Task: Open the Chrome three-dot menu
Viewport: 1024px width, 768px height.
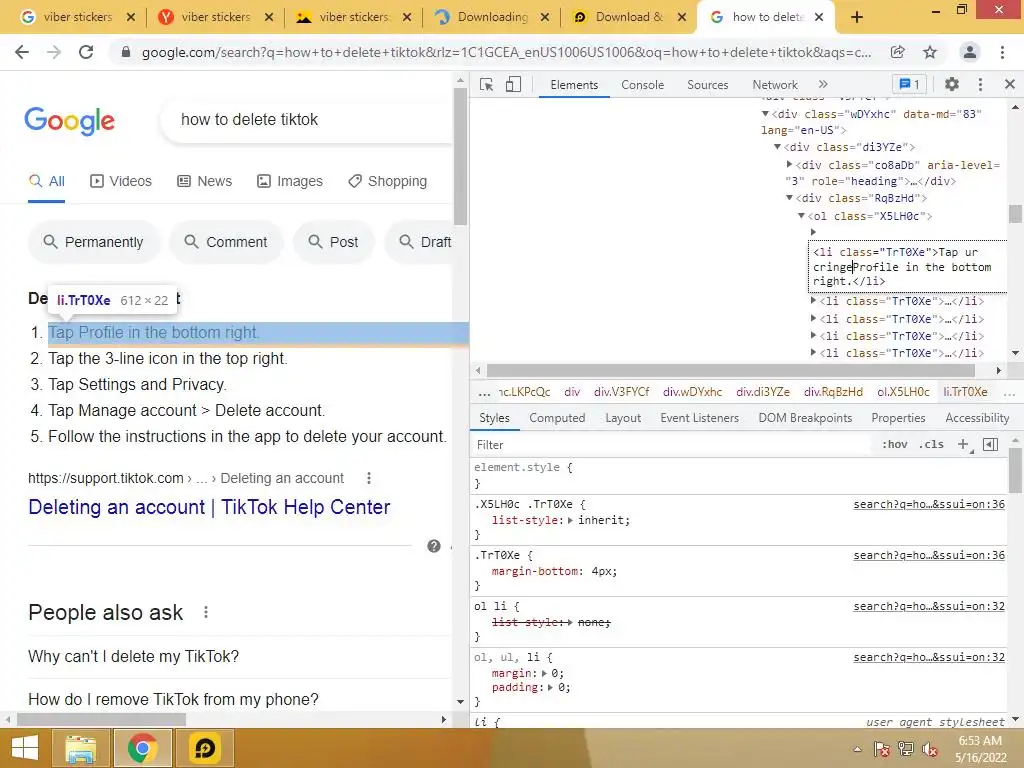Action: click(x=1002, y=52)
